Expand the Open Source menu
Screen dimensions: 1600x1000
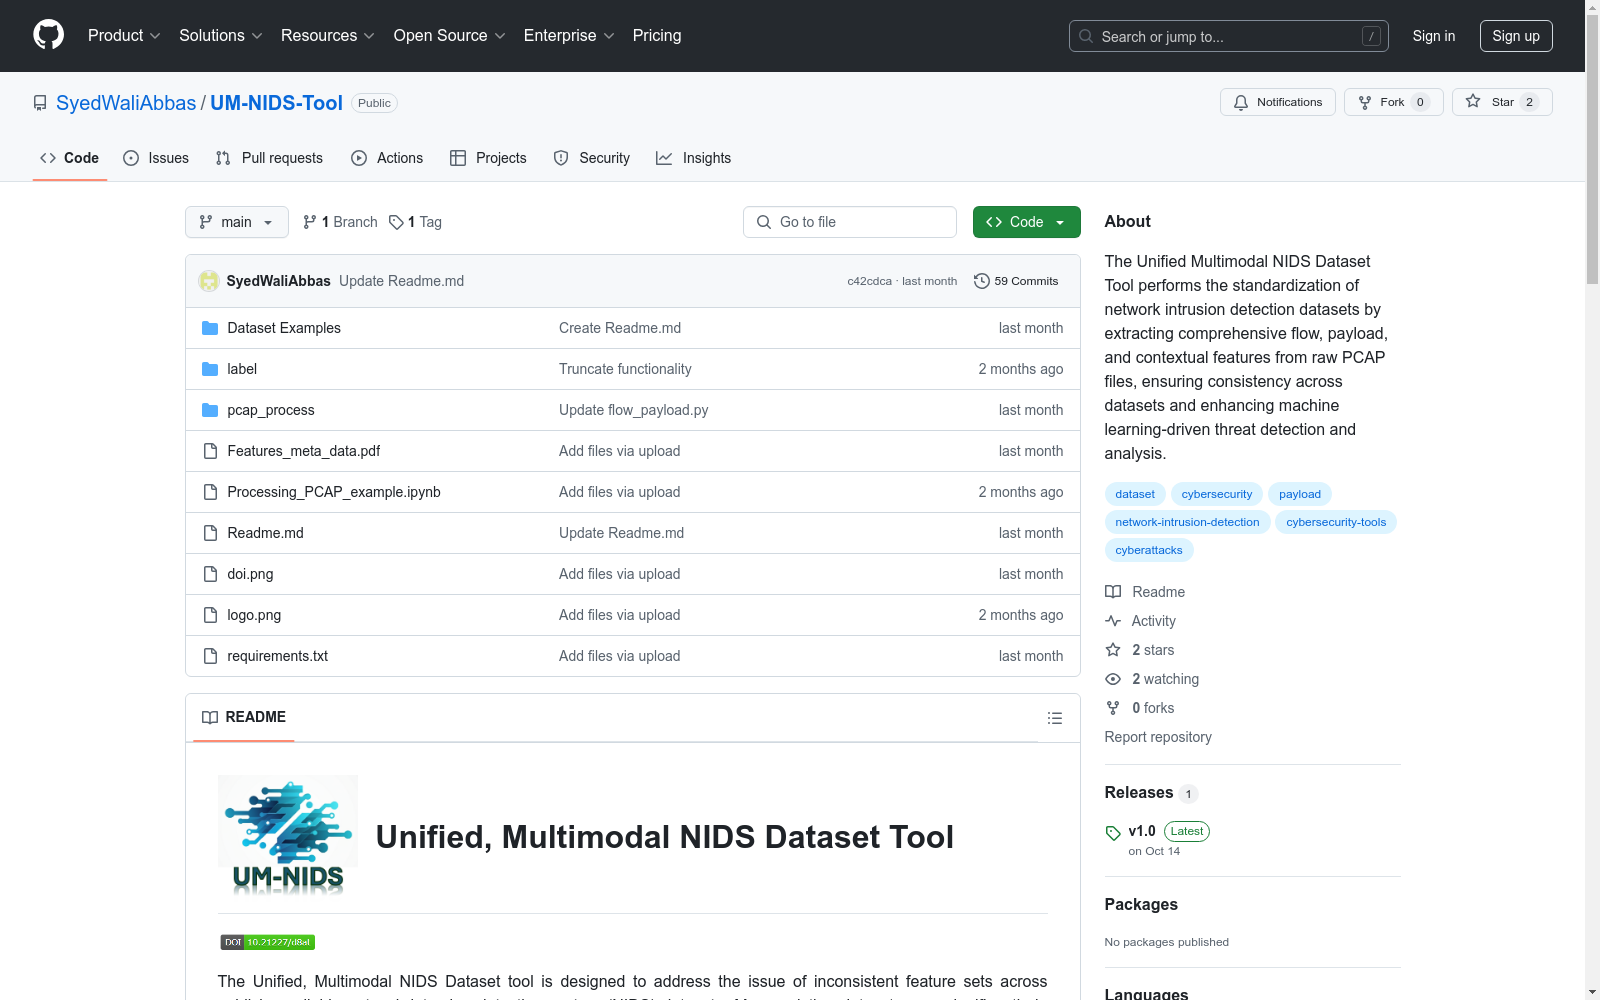click(x=450, y=35)
